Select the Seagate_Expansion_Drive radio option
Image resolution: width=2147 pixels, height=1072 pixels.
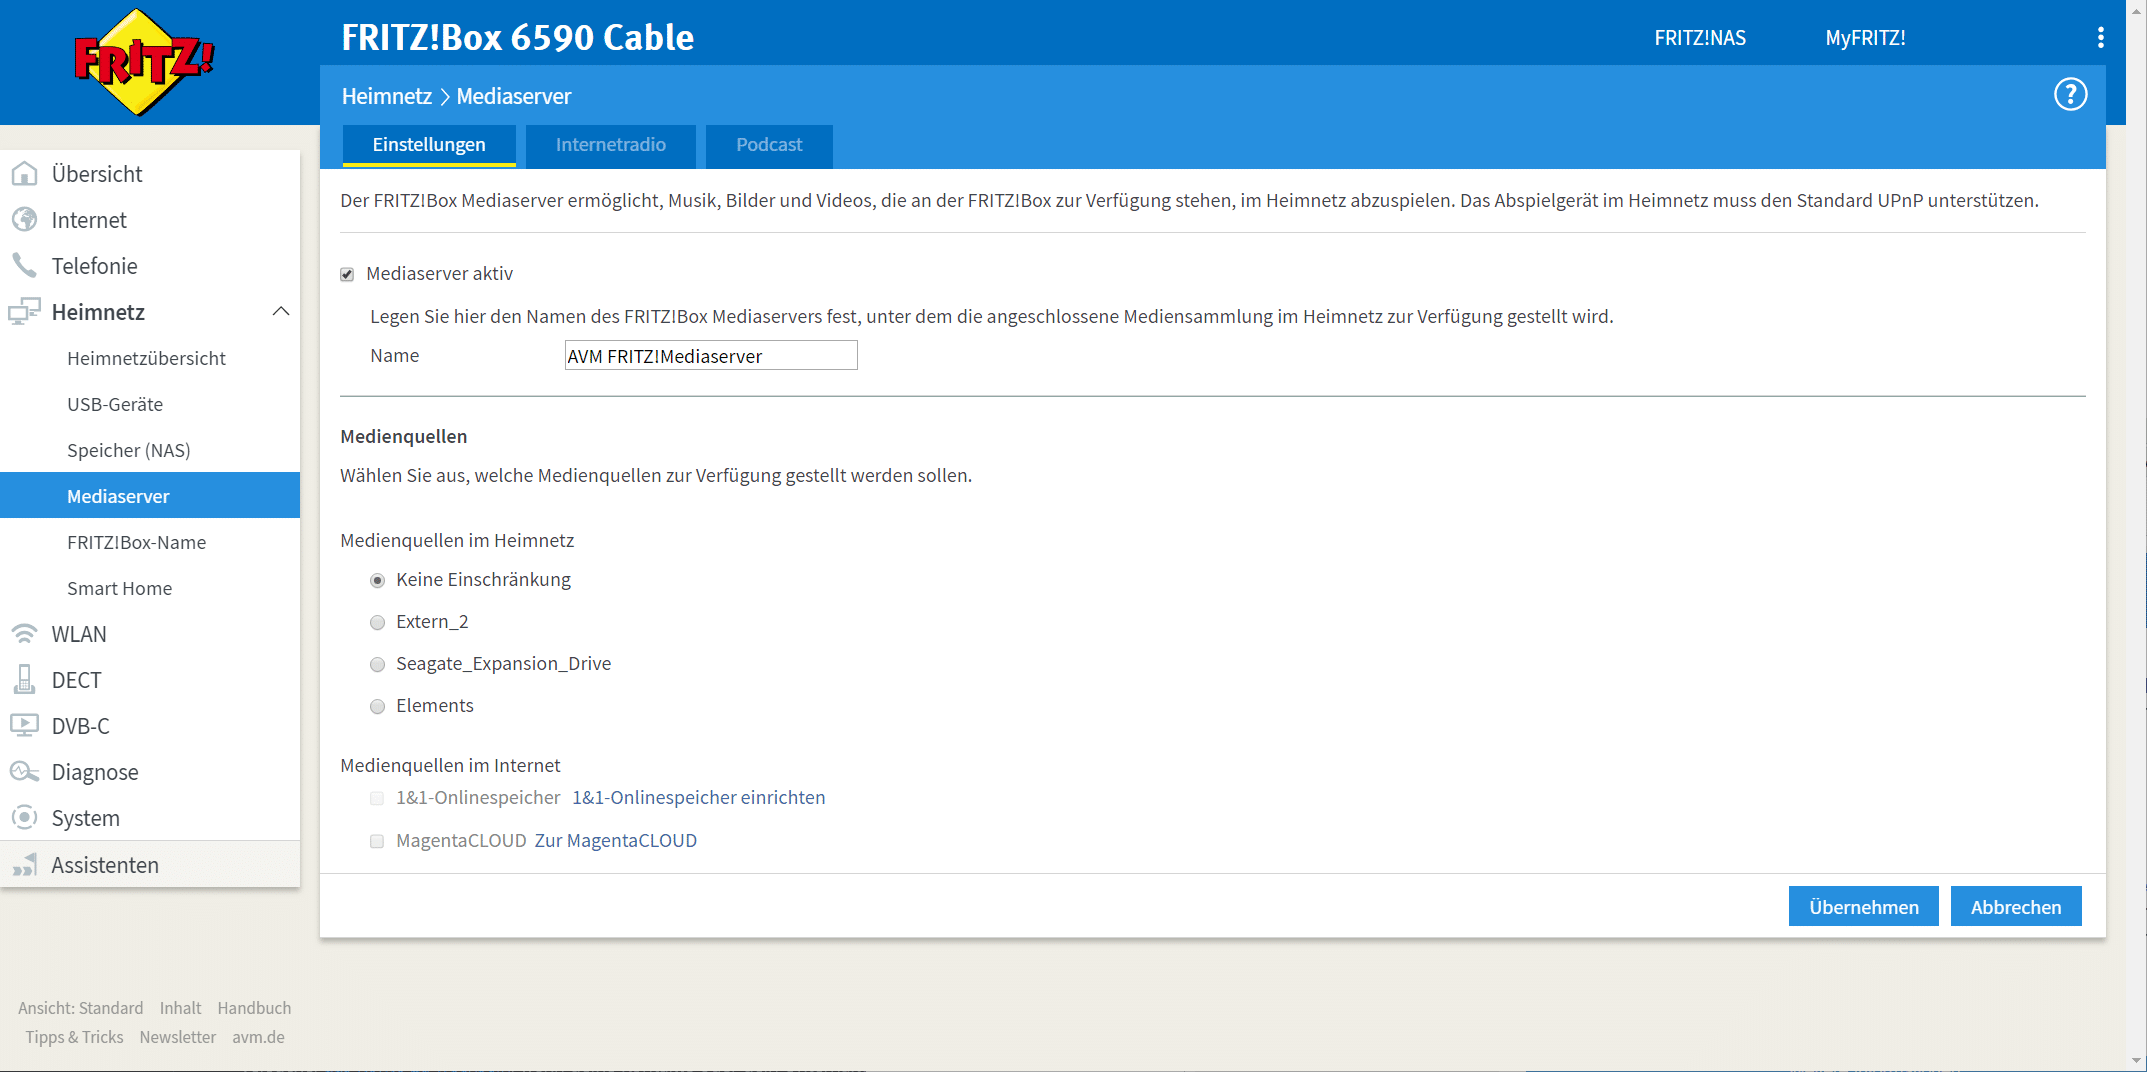click(x=377, y=665)
